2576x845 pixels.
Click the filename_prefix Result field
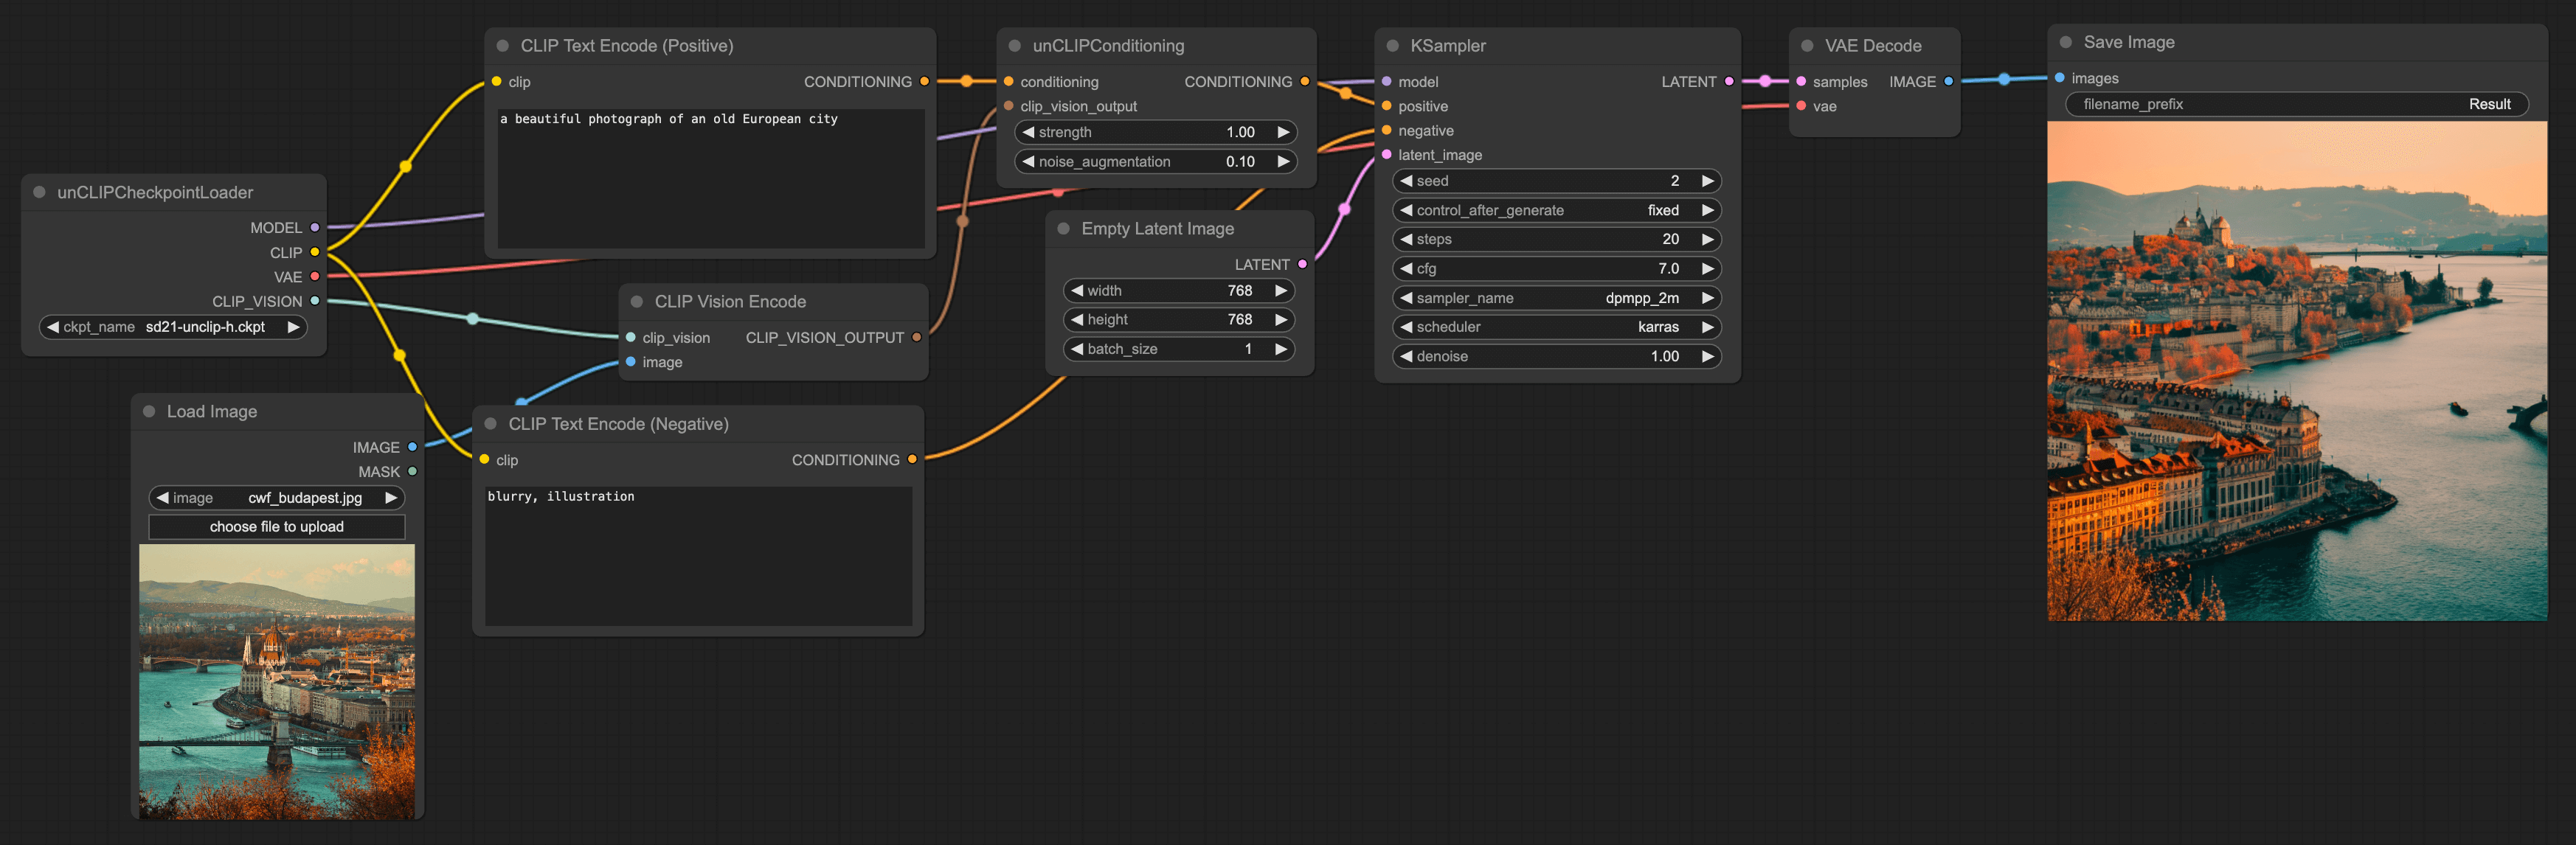pos(2297,104)
